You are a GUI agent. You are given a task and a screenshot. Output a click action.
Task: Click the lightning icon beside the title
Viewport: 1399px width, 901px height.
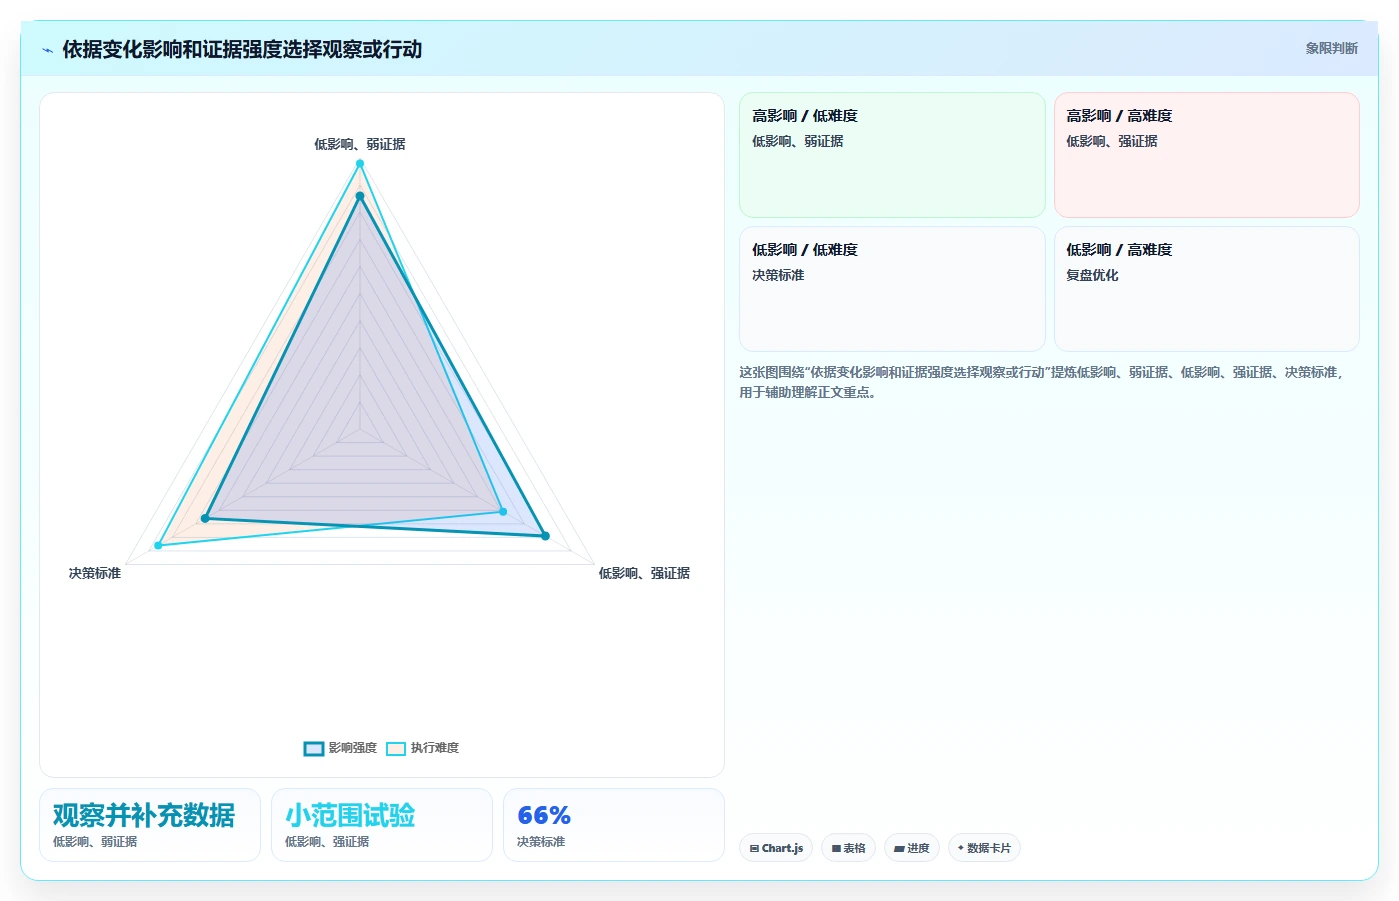tap(47, 50)
